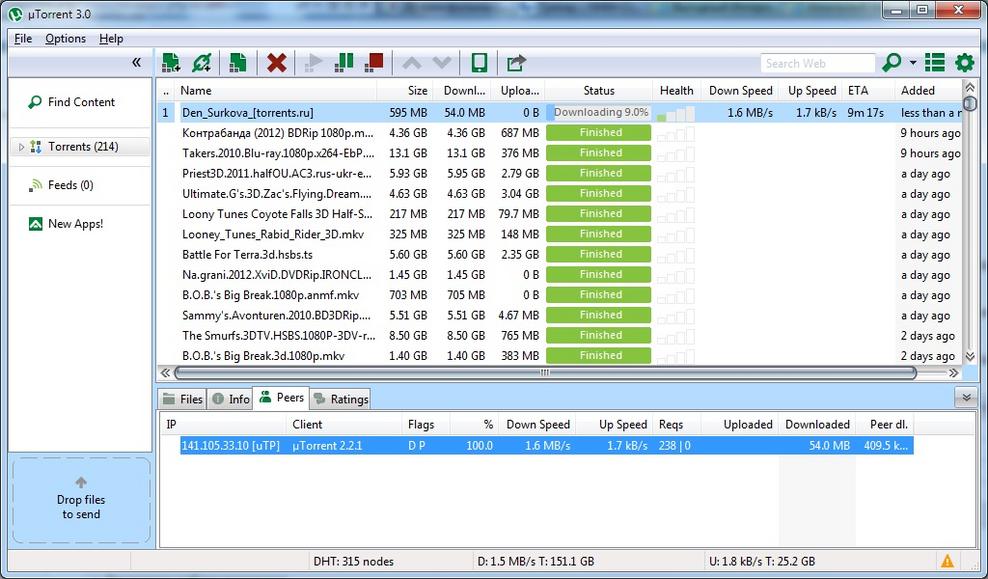Select peer 141.105.33.10 [uTP]
The width and height of the screenshot is (988, 579).
(x=546, y=445)
